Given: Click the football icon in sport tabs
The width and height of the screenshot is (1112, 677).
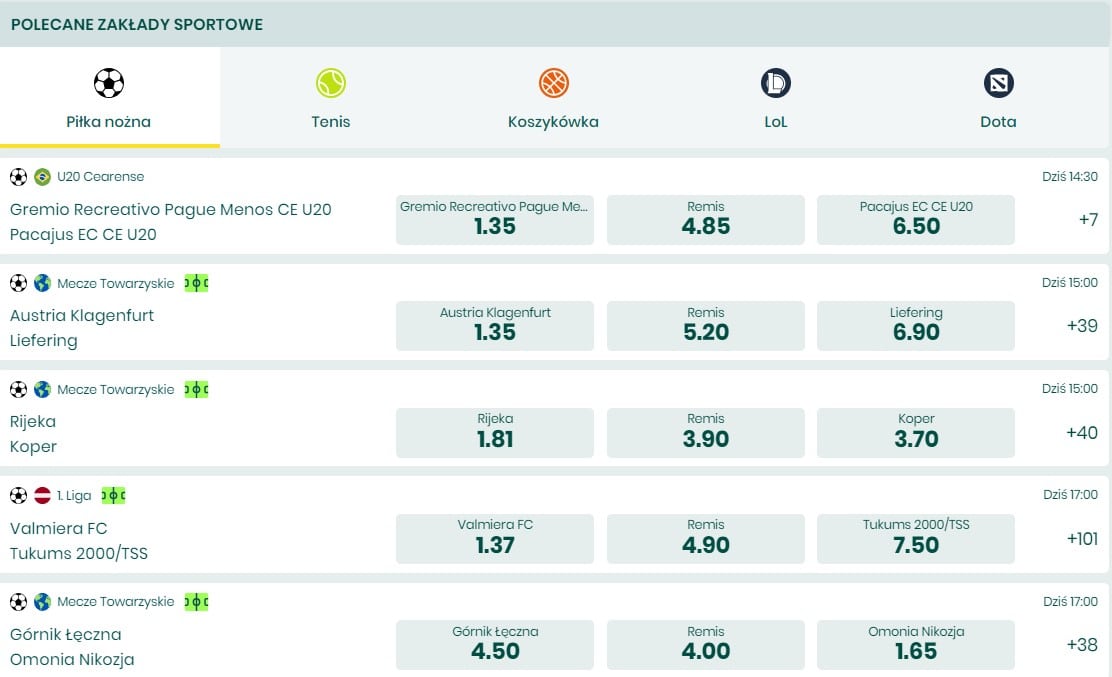Looking at the screenshot, I should pyautogui.click(x=109, y=82).
